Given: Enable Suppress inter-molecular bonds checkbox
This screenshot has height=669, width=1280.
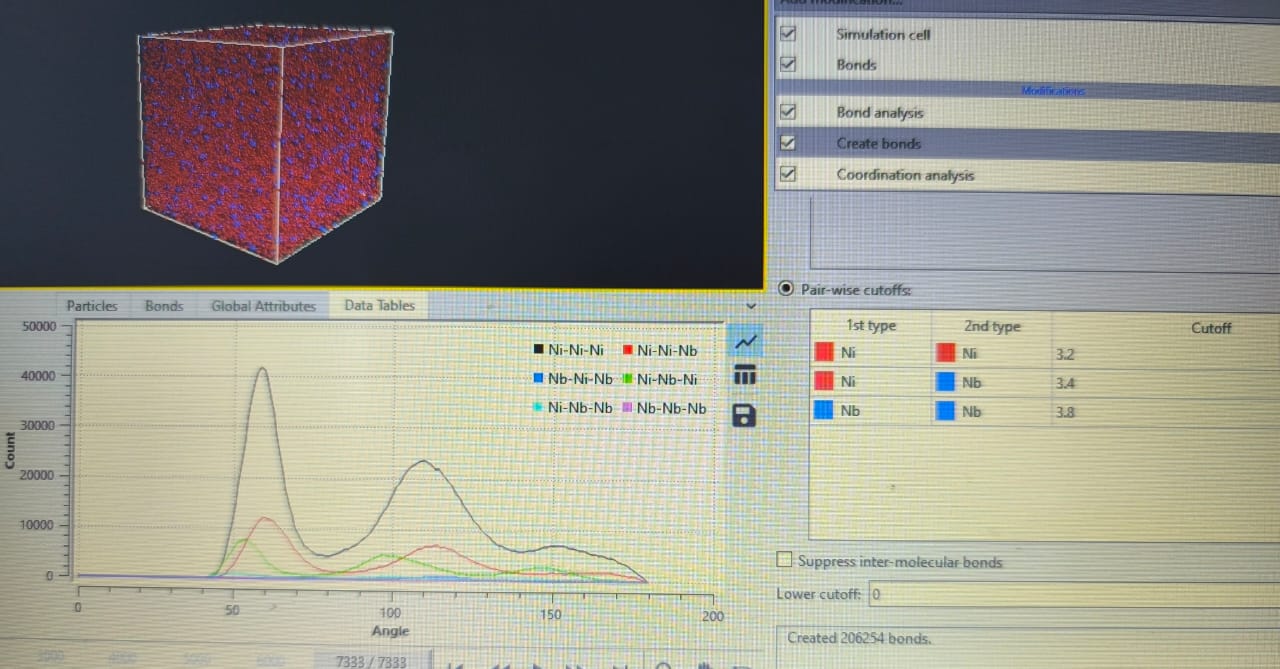Looking at the screenshot, I should (x=785, y=561).
